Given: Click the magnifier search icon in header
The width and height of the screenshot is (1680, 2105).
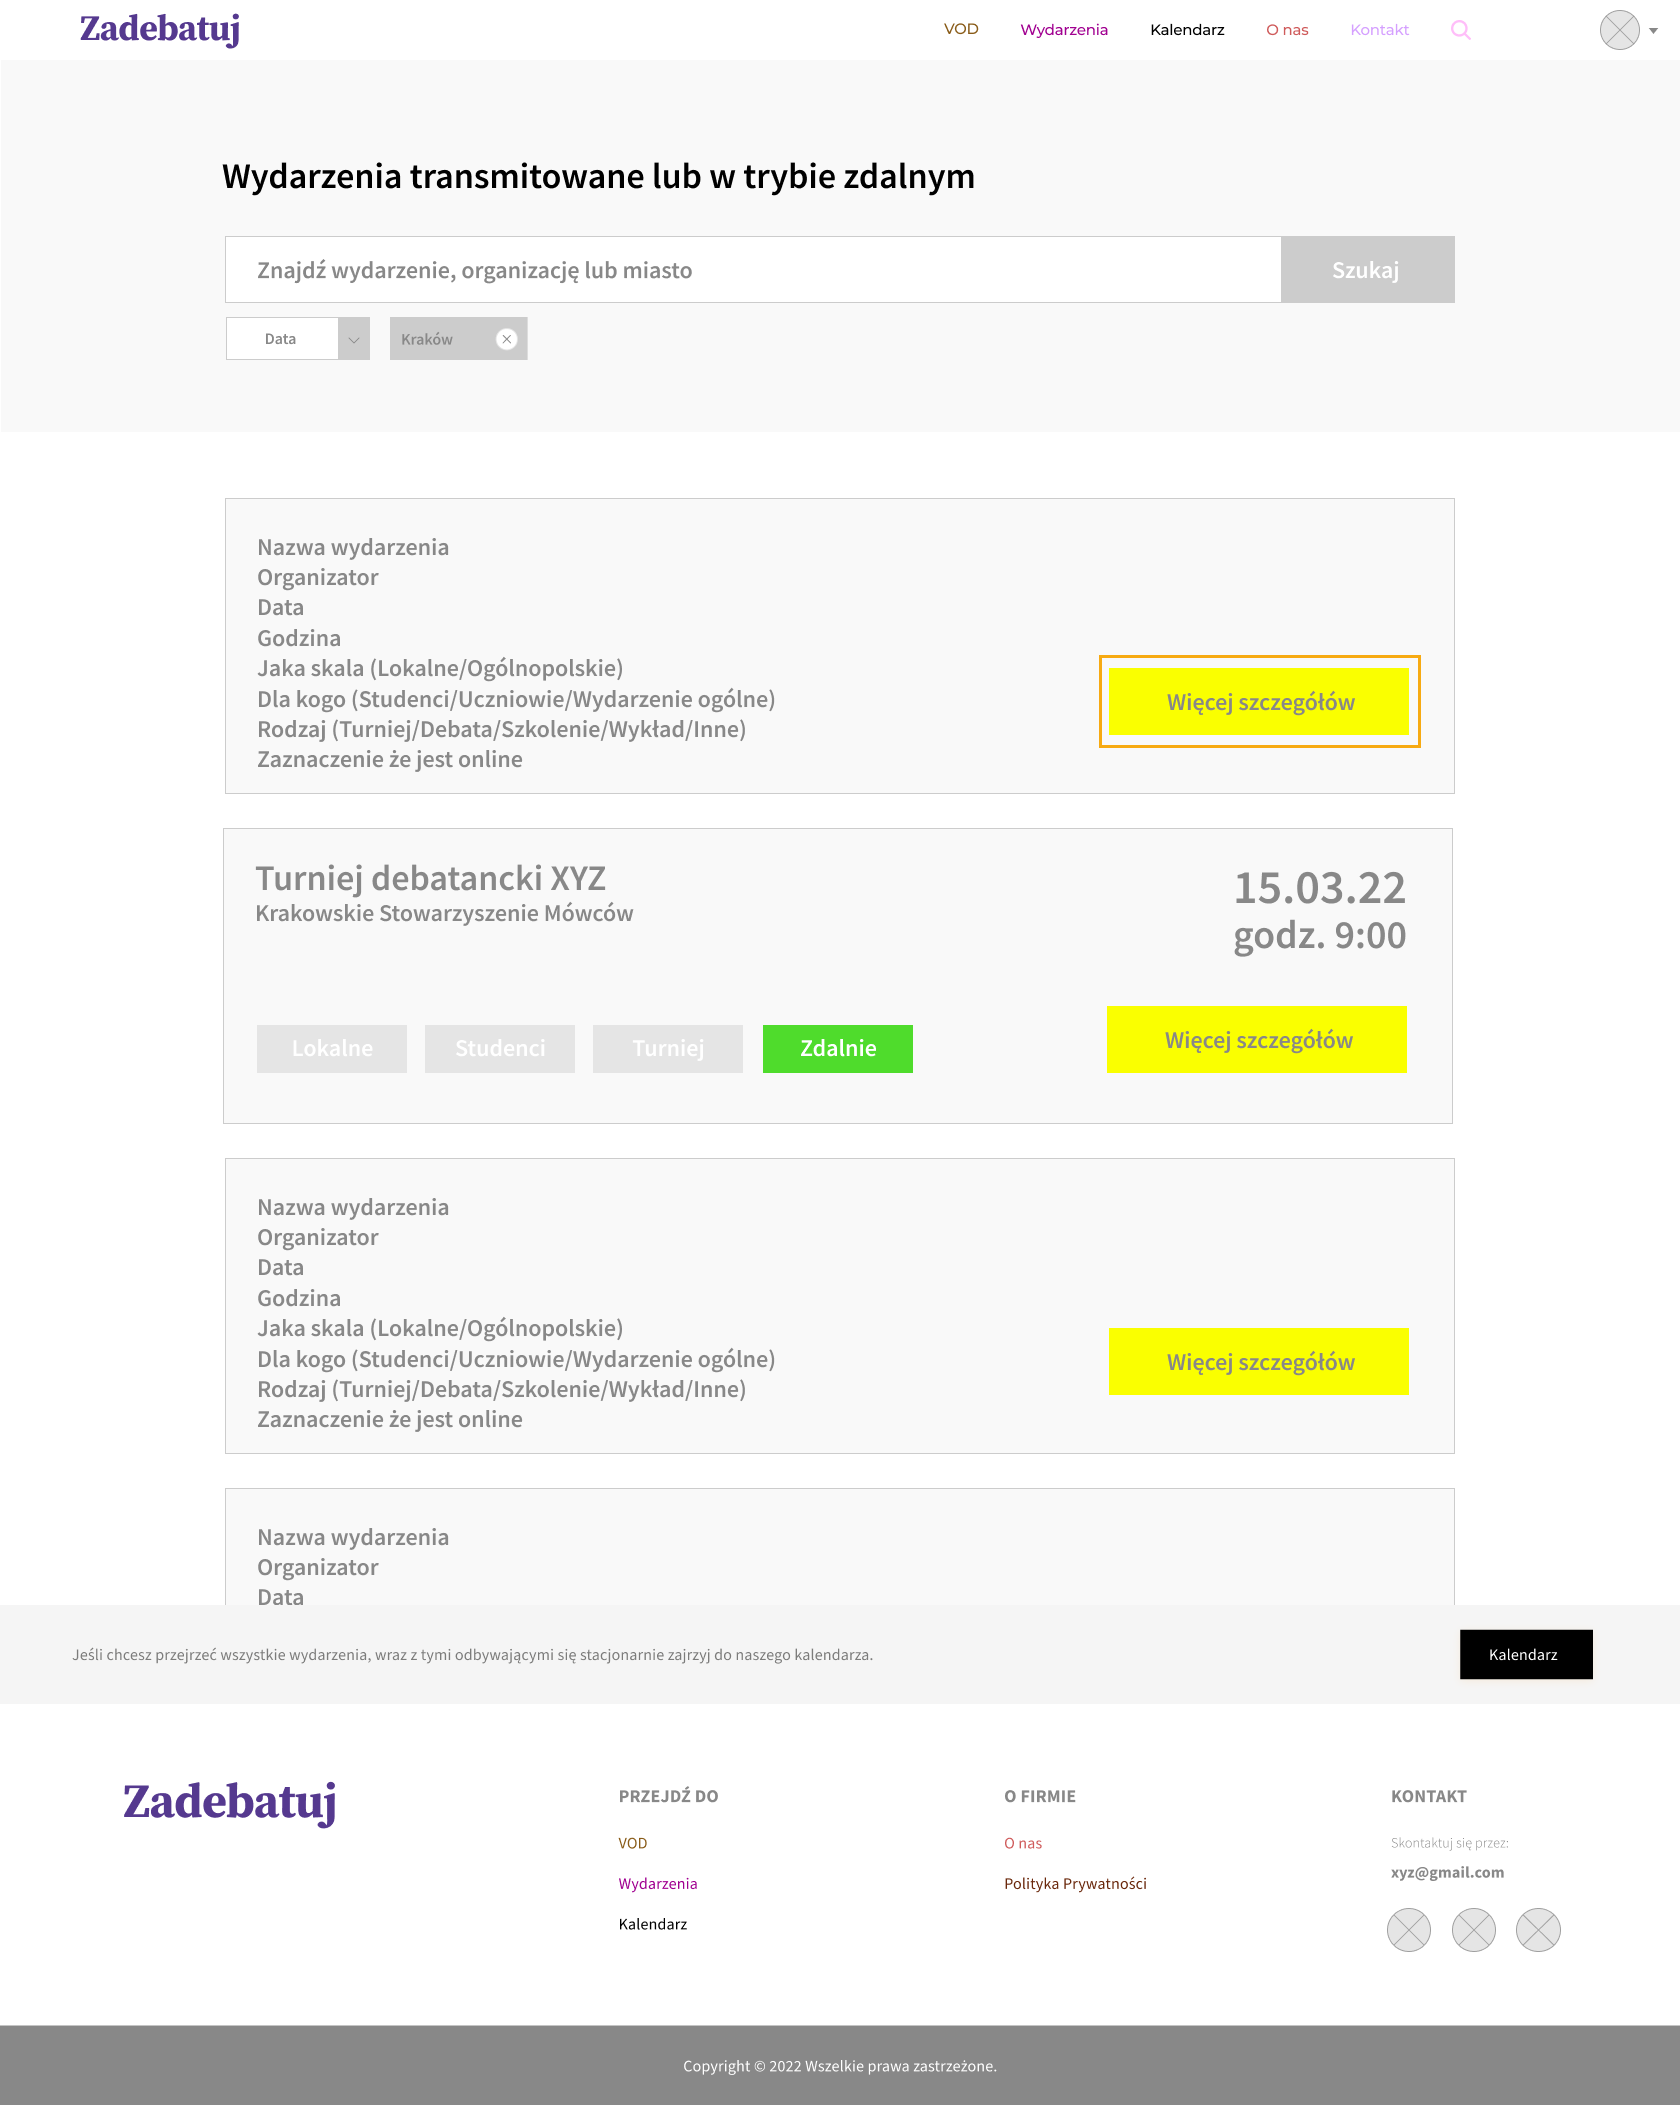Looking at the screenshot, I should (x=1460, y=30).
